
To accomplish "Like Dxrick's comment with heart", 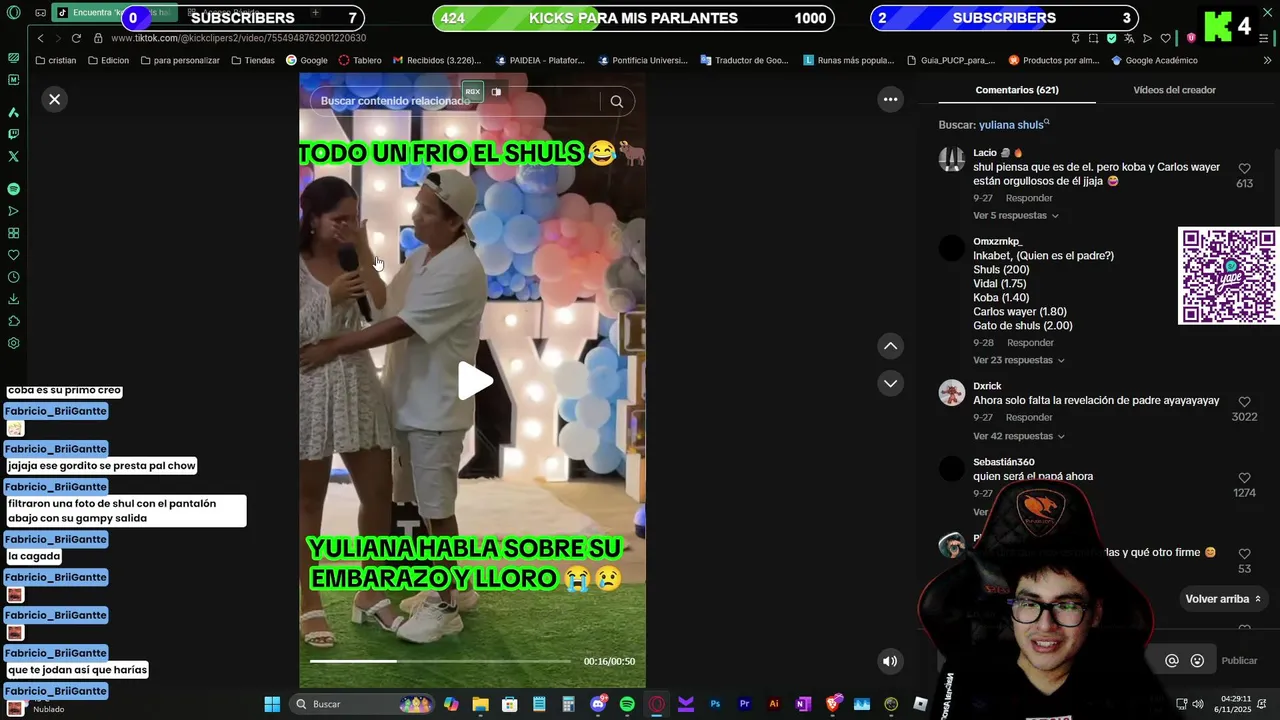I will click(x=1244, y=402).
